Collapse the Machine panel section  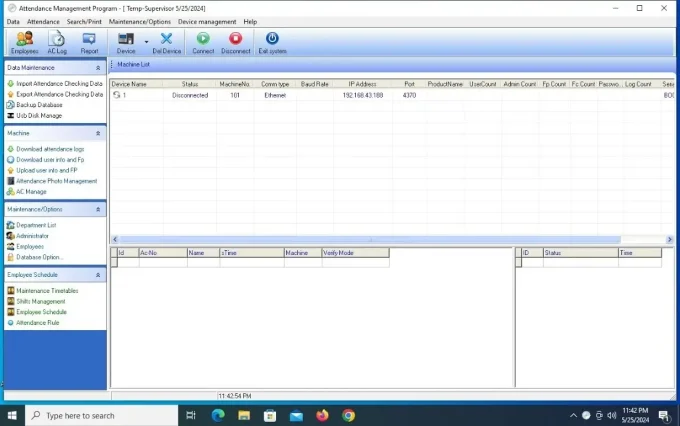pyautogui.click(x=98, y=133)
